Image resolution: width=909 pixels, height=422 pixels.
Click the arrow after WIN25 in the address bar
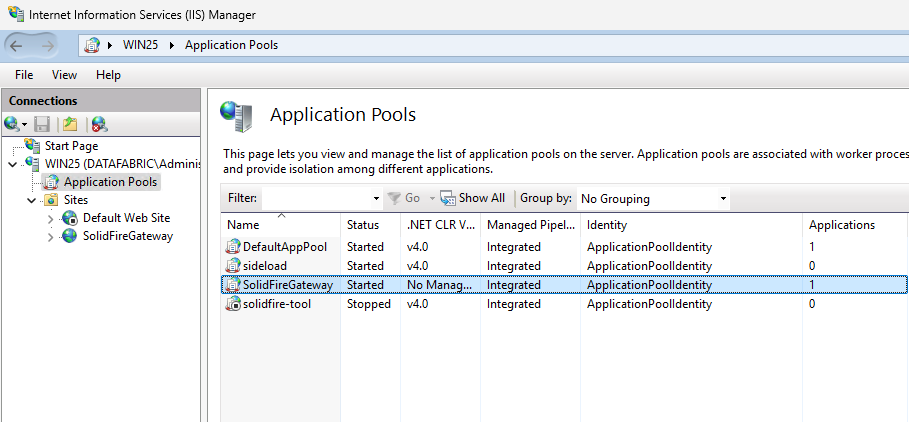(x=172, y=45)
